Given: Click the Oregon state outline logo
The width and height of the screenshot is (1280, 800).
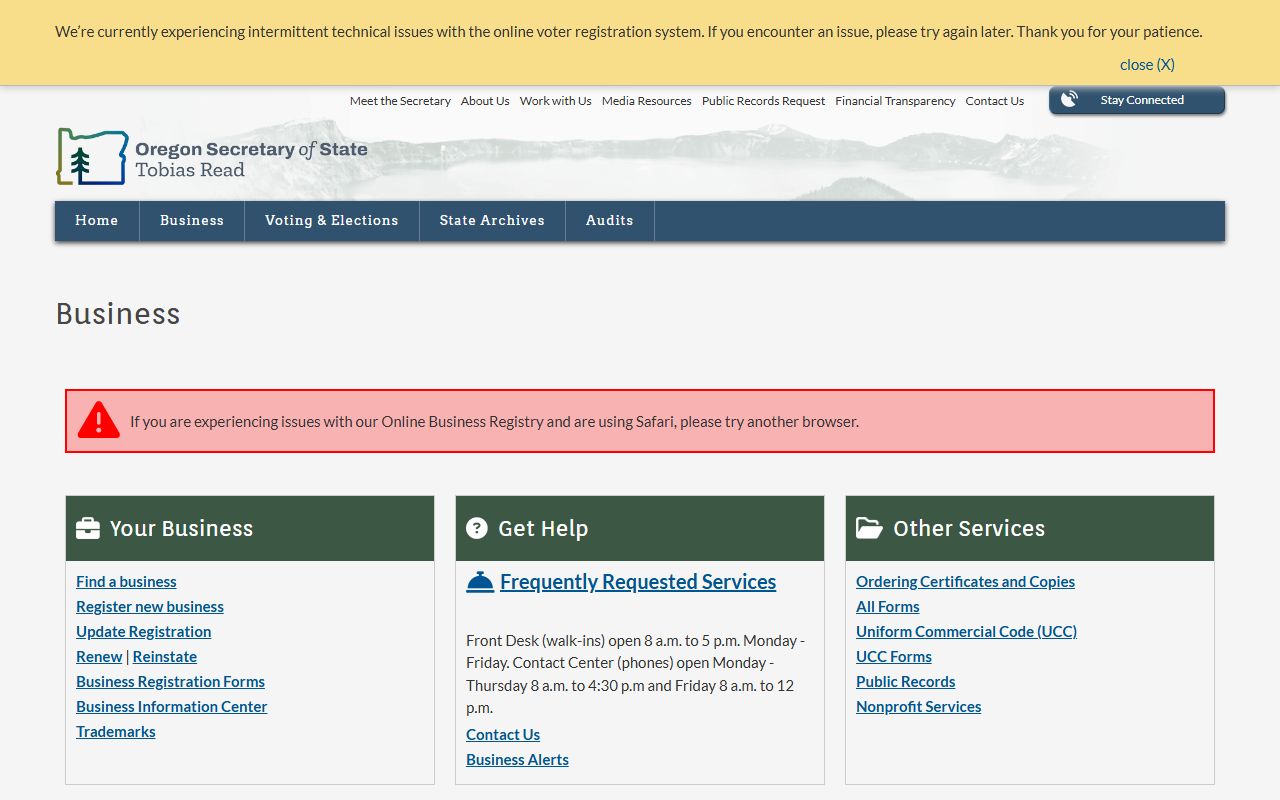Looking at the screenshot, I should (92, 157).
